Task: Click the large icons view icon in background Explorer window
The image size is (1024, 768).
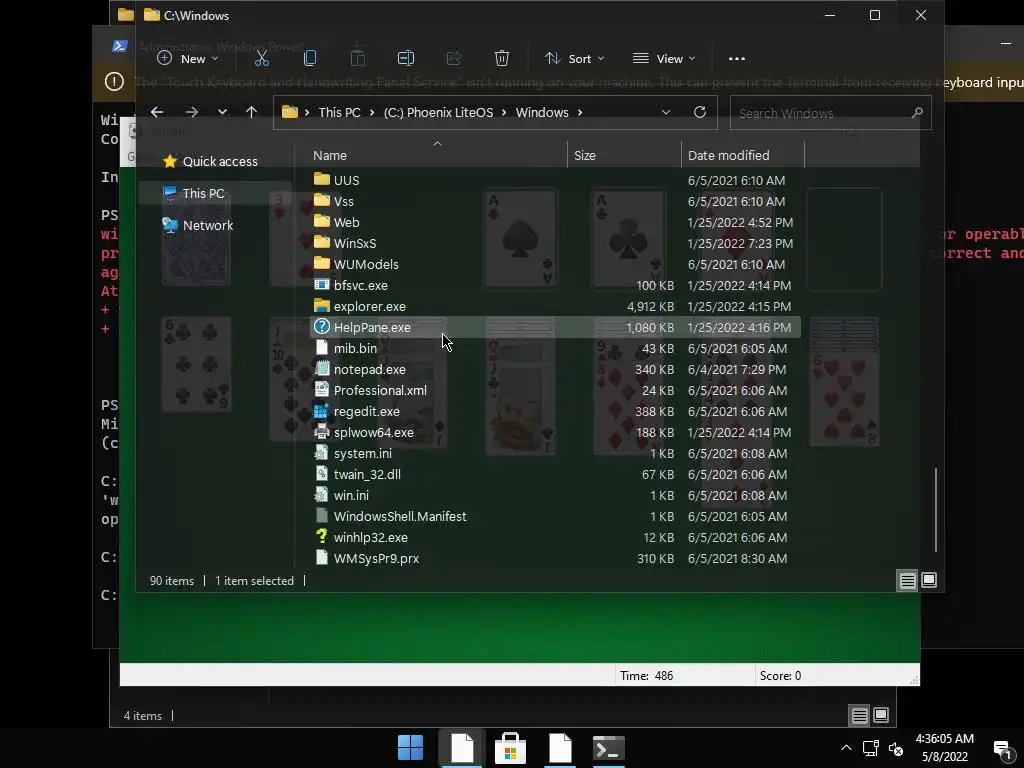Action: (x=880, y=716)
